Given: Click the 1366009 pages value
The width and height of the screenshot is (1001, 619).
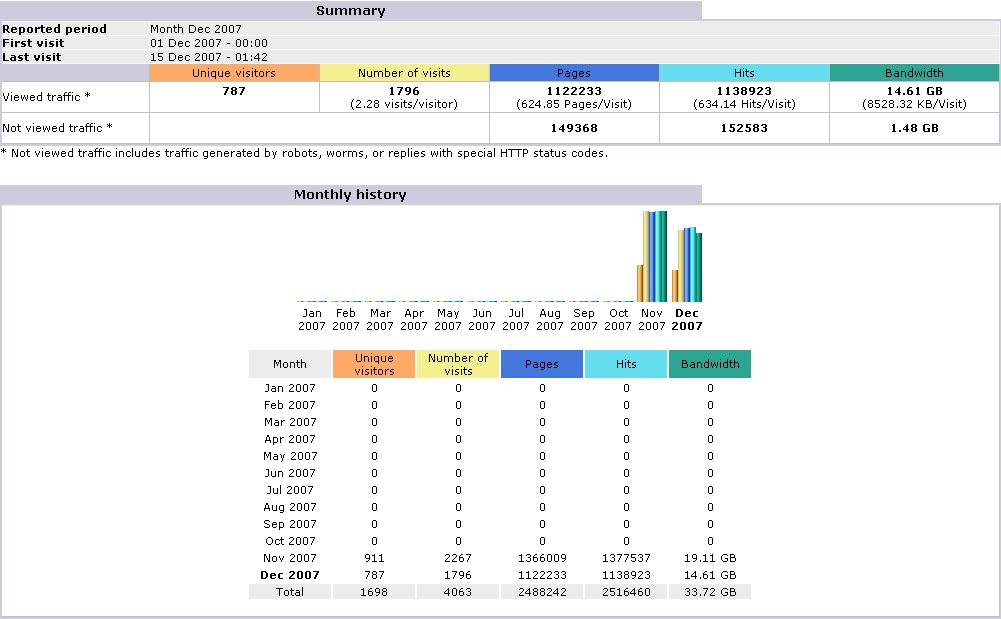Looking at the screenshot, I should click(x=542, y=558).
